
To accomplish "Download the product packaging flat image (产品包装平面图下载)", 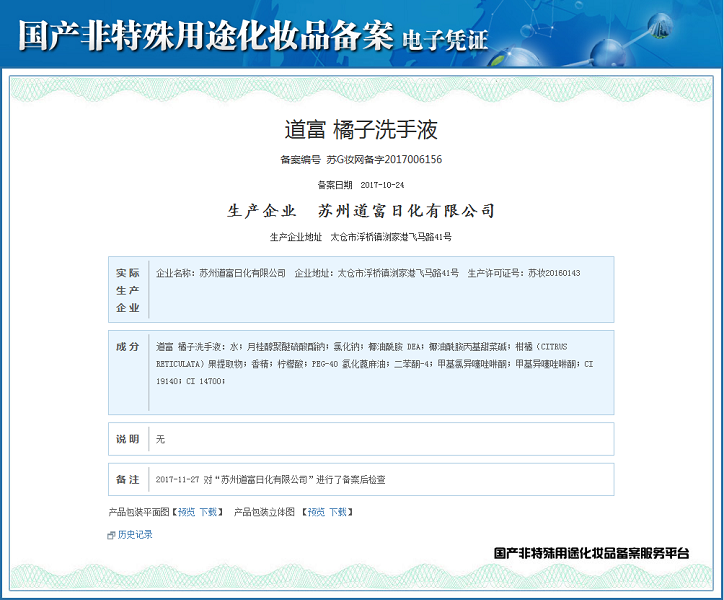I will point(208,512).
